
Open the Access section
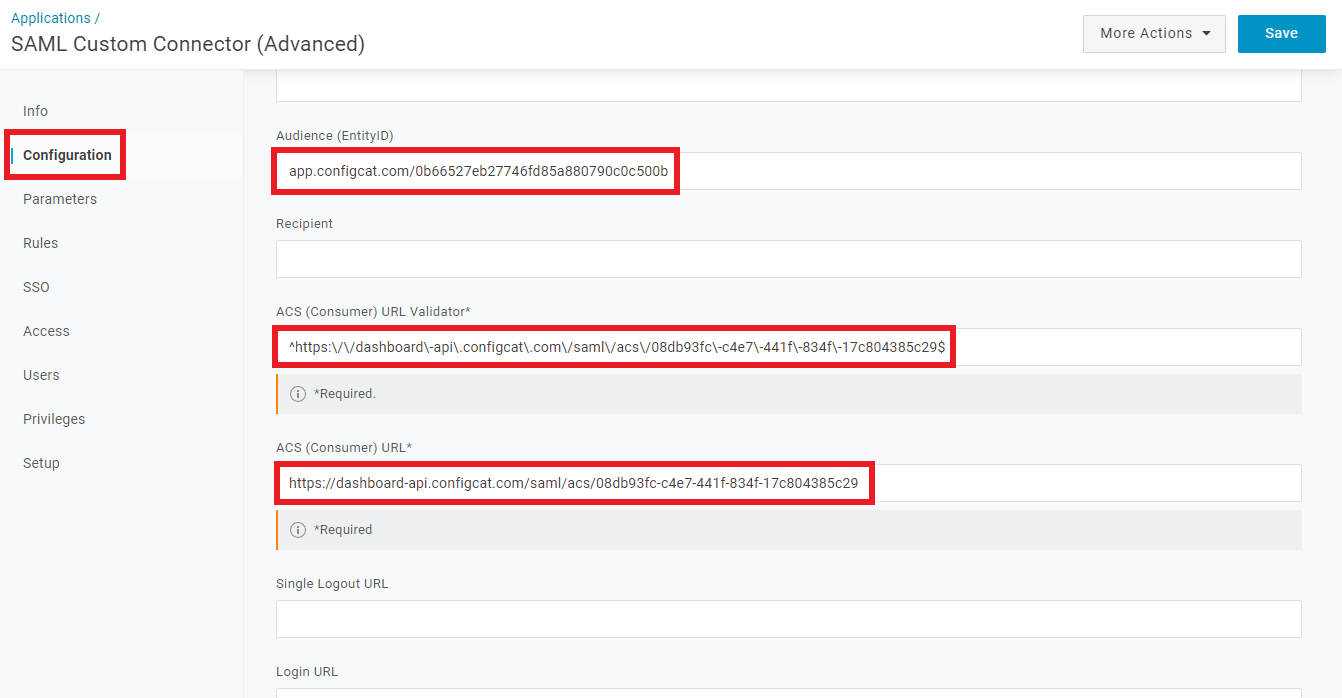pyautogui.click(x=46, y=330)
